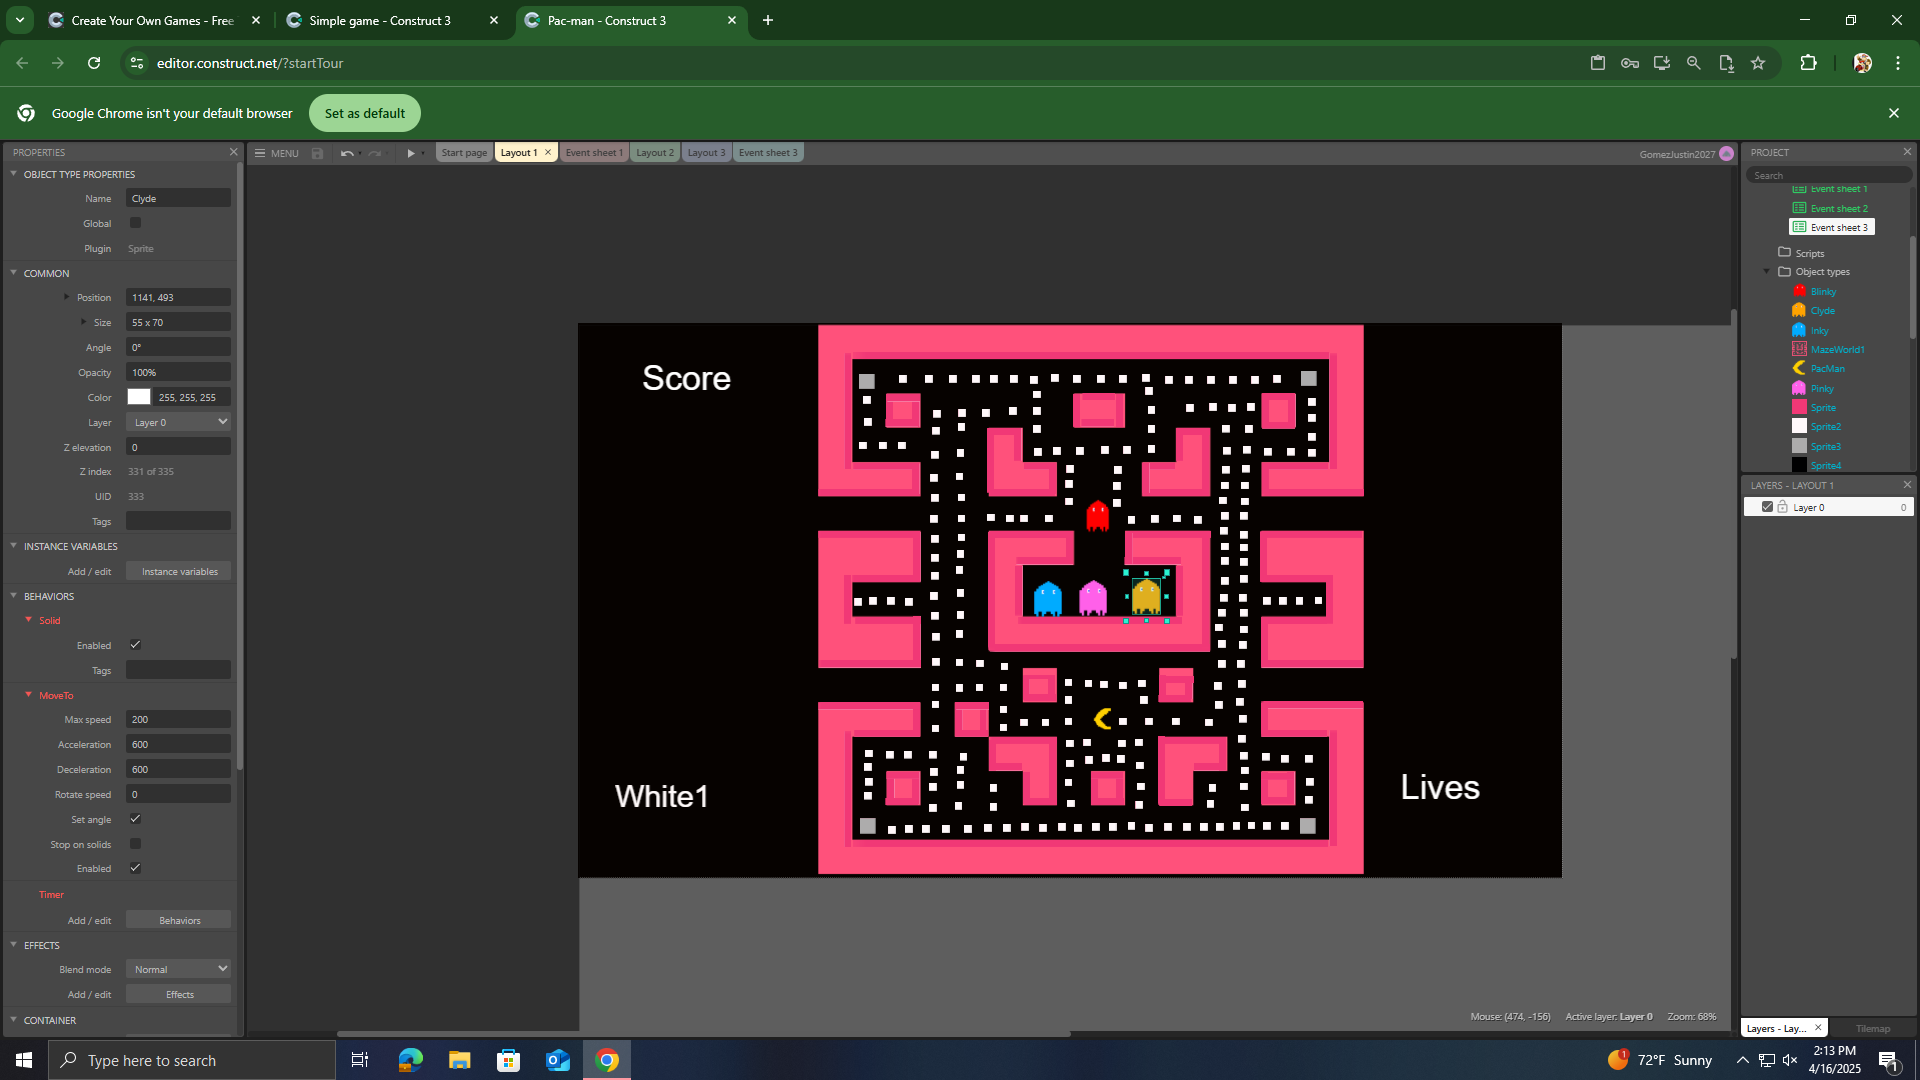Click the Opacity value field
Viewport: 1920px width, 1080px height.
tap(179, 372)
